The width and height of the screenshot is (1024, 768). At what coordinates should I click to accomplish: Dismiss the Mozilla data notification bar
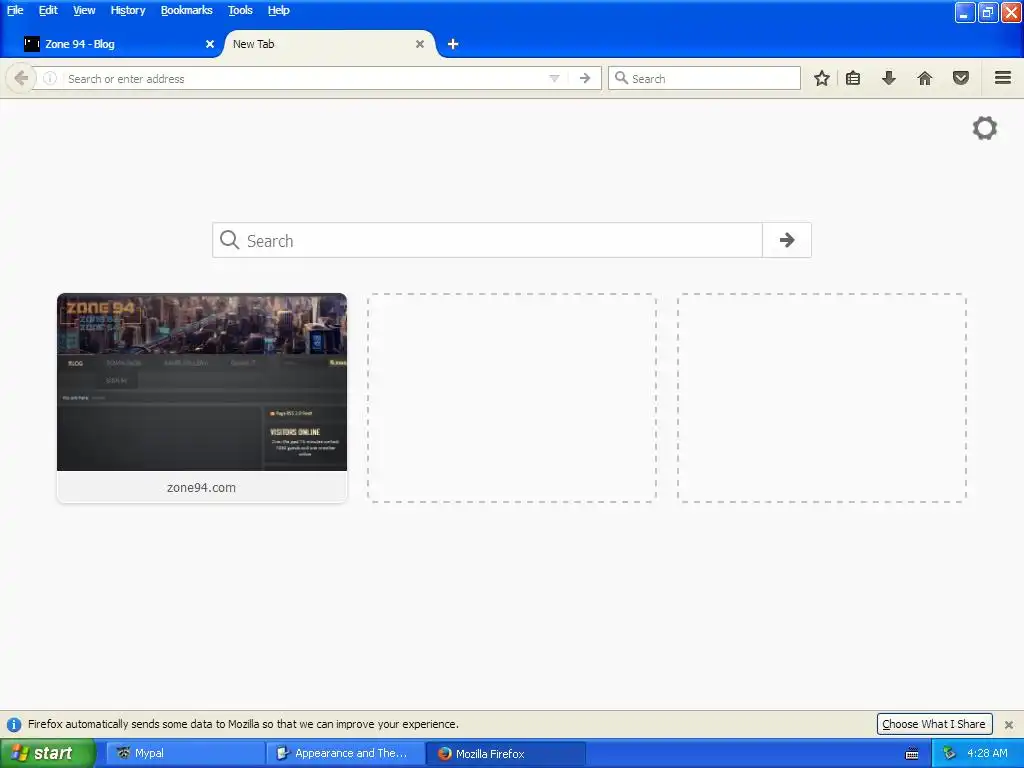pyautogui.click(x=1008, y=725)
